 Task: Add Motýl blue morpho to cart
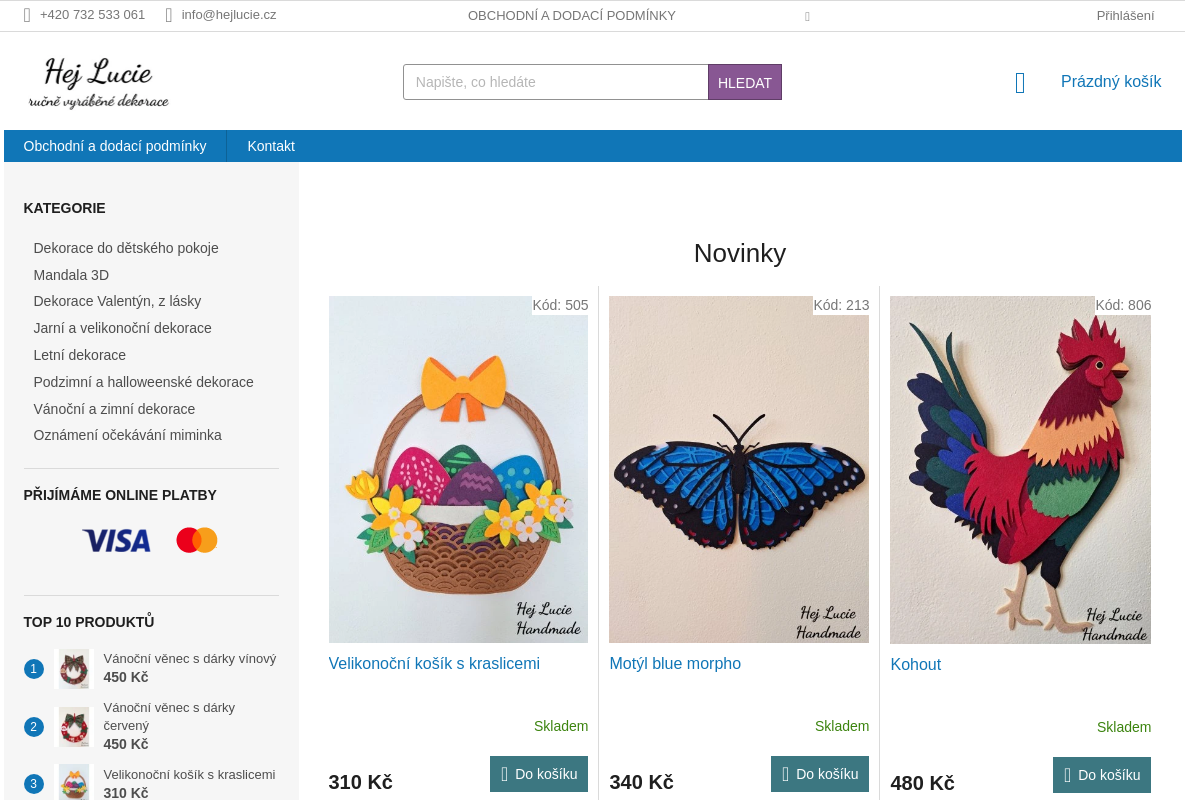(x=820, y=774)
